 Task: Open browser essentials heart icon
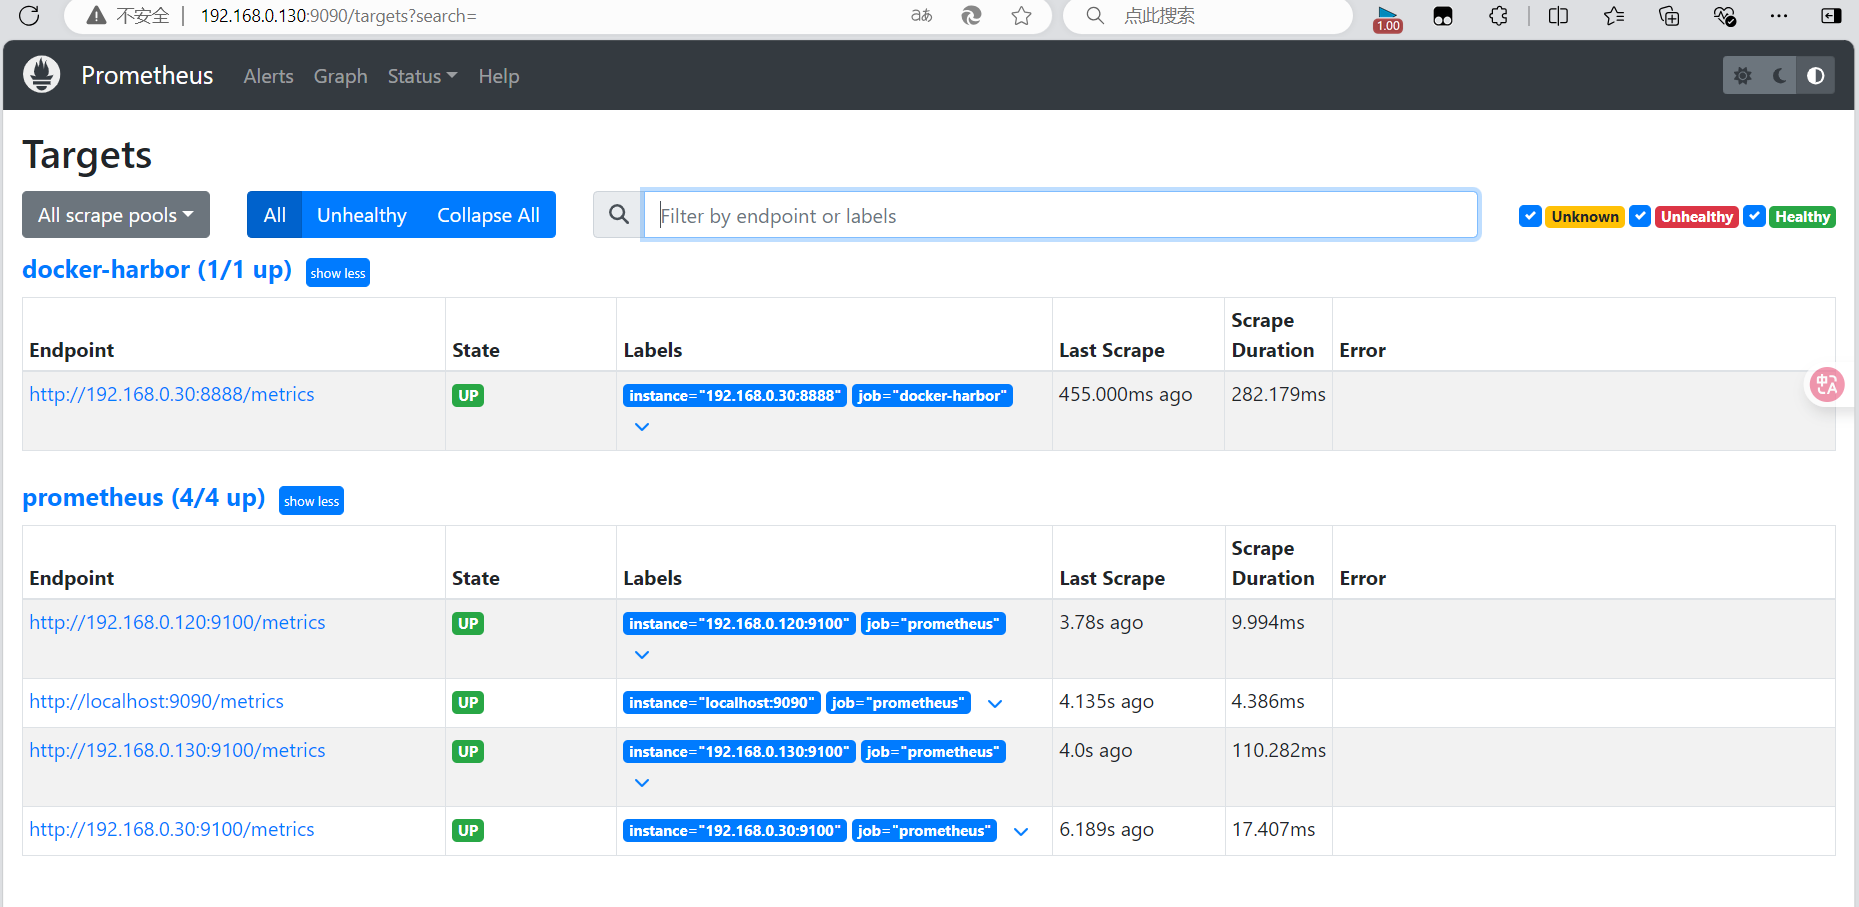click(x=1725, y=16)
